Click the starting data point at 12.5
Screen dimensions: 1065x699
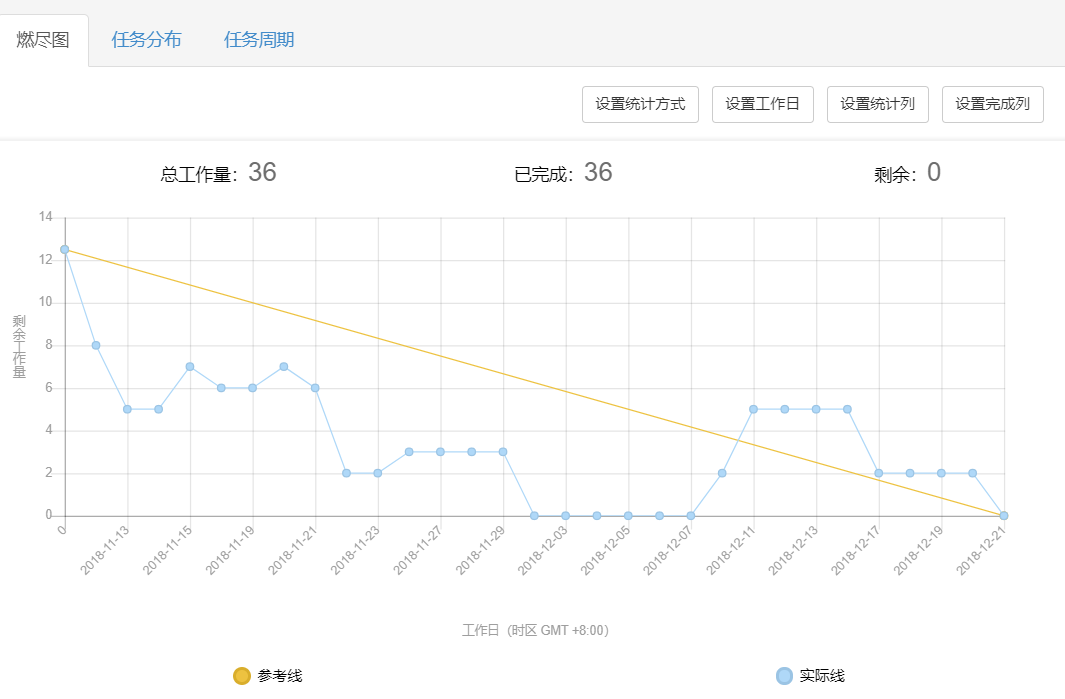point(64,249)
